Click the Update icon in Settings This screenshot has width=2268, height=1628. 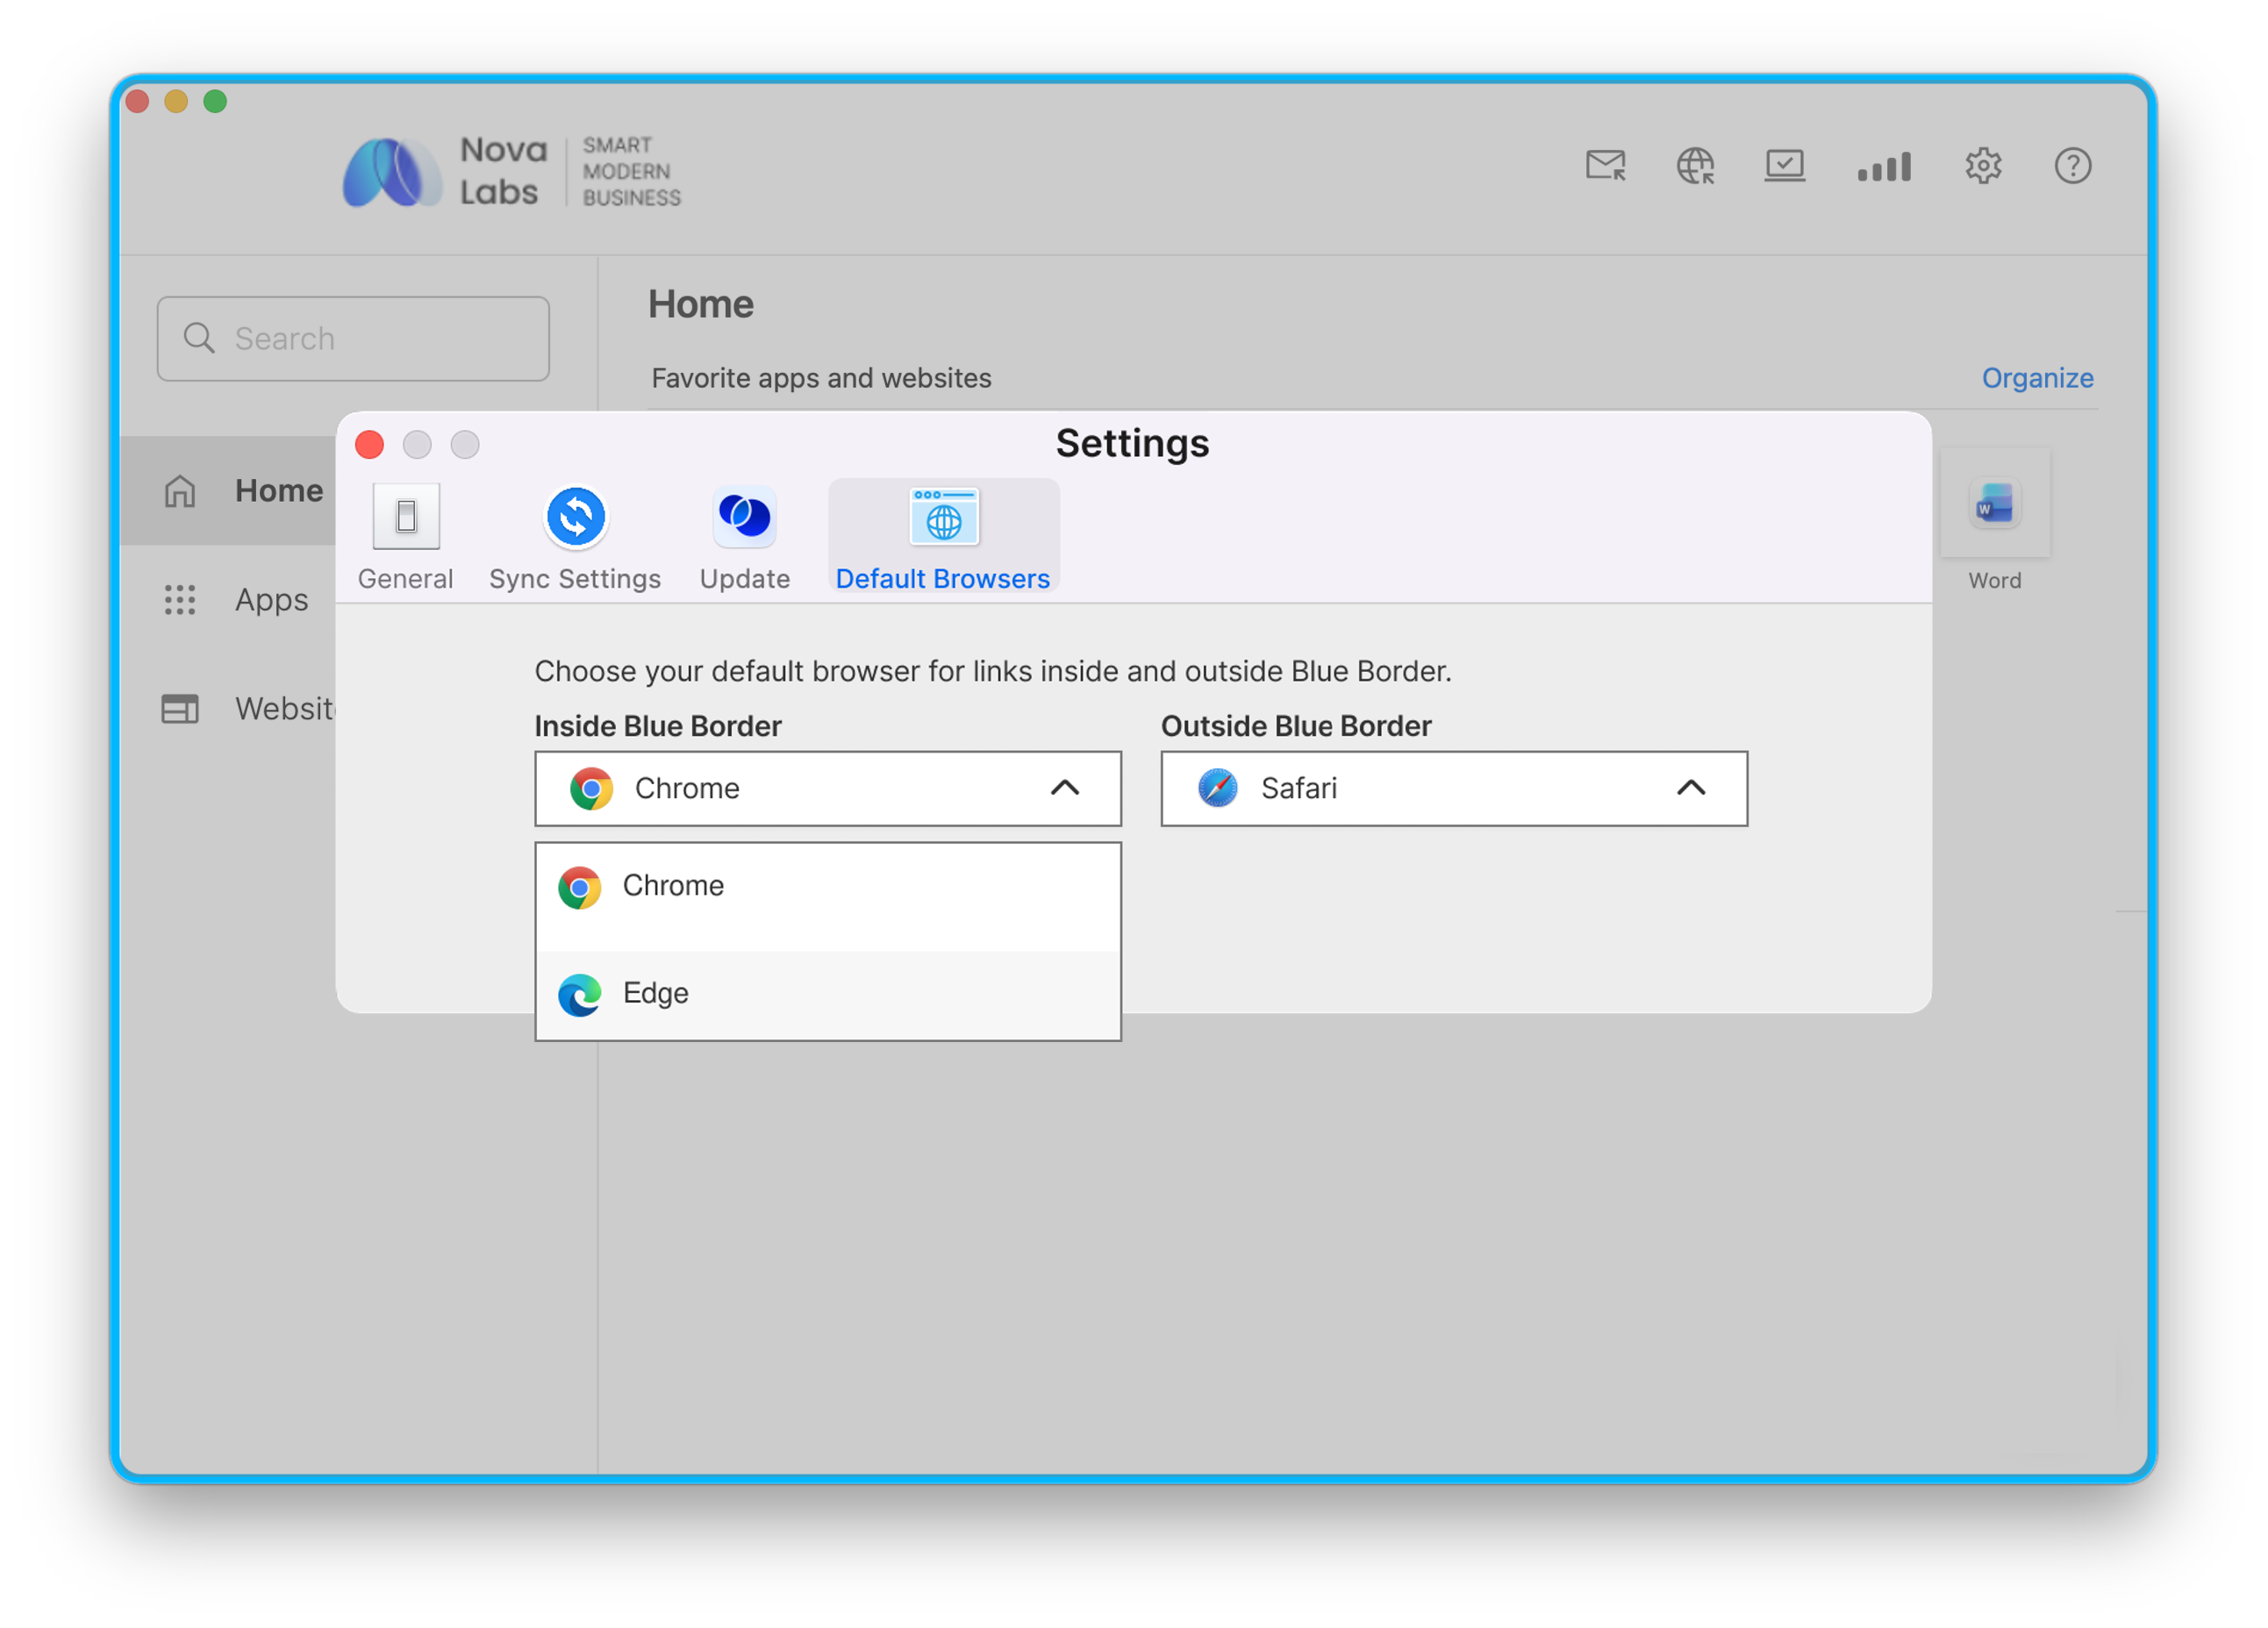click(x=745, y=516)
